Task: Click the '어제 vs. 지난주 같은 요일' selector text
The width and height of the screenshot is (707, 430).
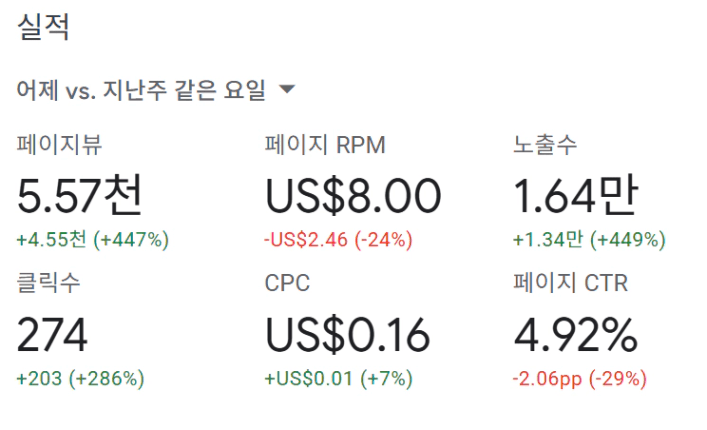Action: (x=141, y=90)
